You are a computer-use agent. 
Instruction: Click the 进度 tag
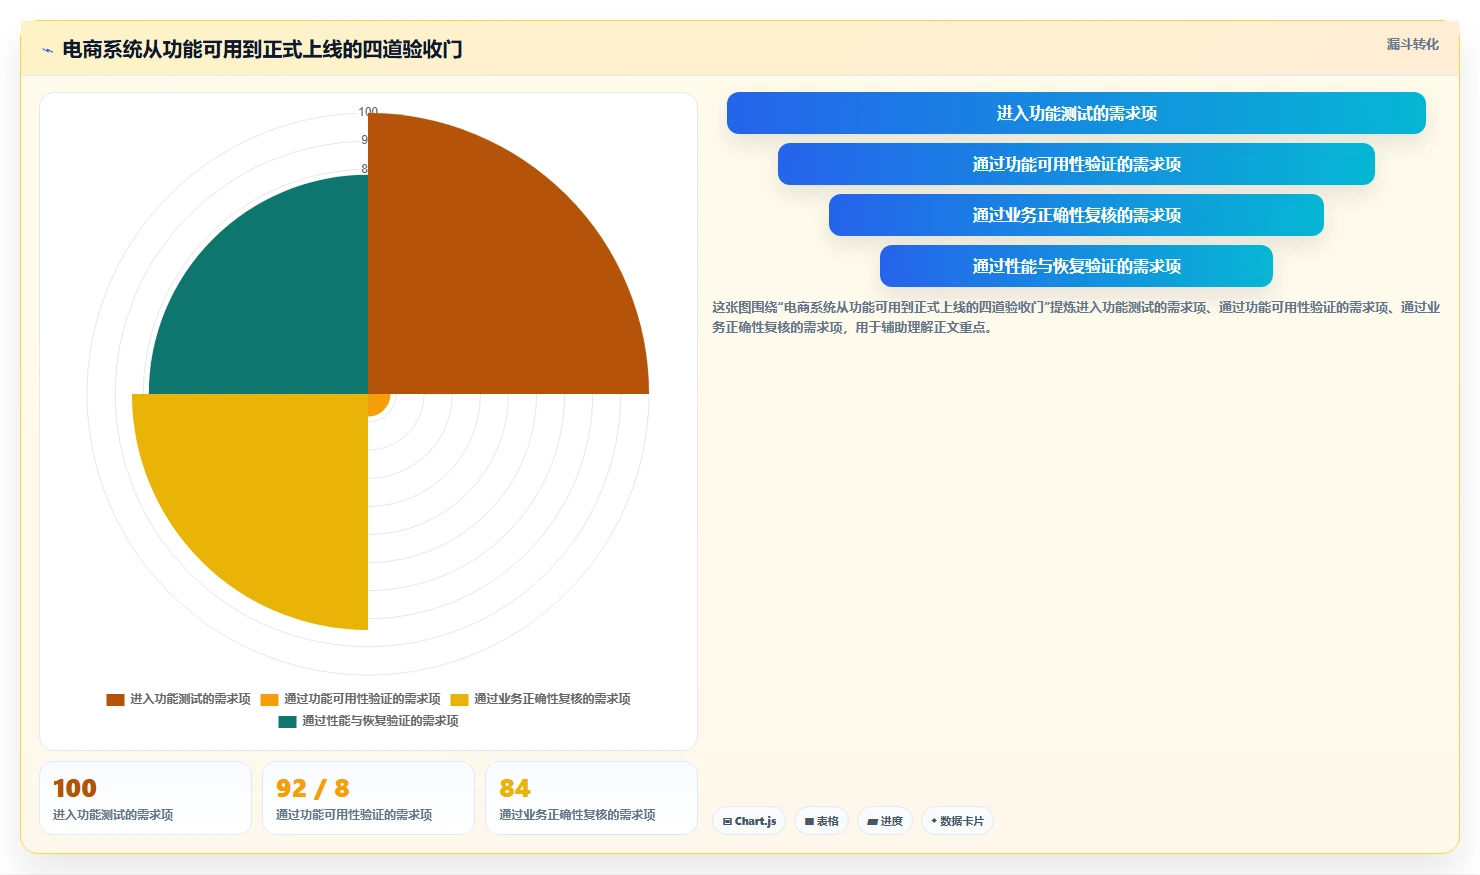[885, 821]
